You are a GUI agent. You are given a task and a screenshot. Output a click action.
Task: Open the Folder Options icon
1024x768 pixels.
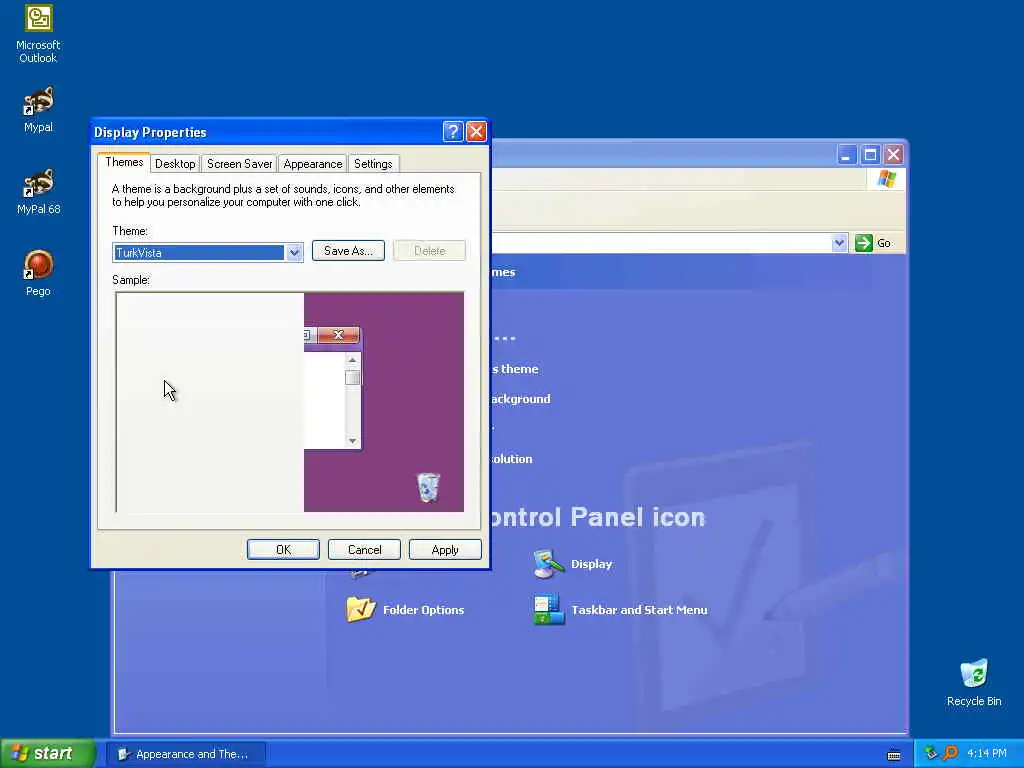tap(361, 609)
